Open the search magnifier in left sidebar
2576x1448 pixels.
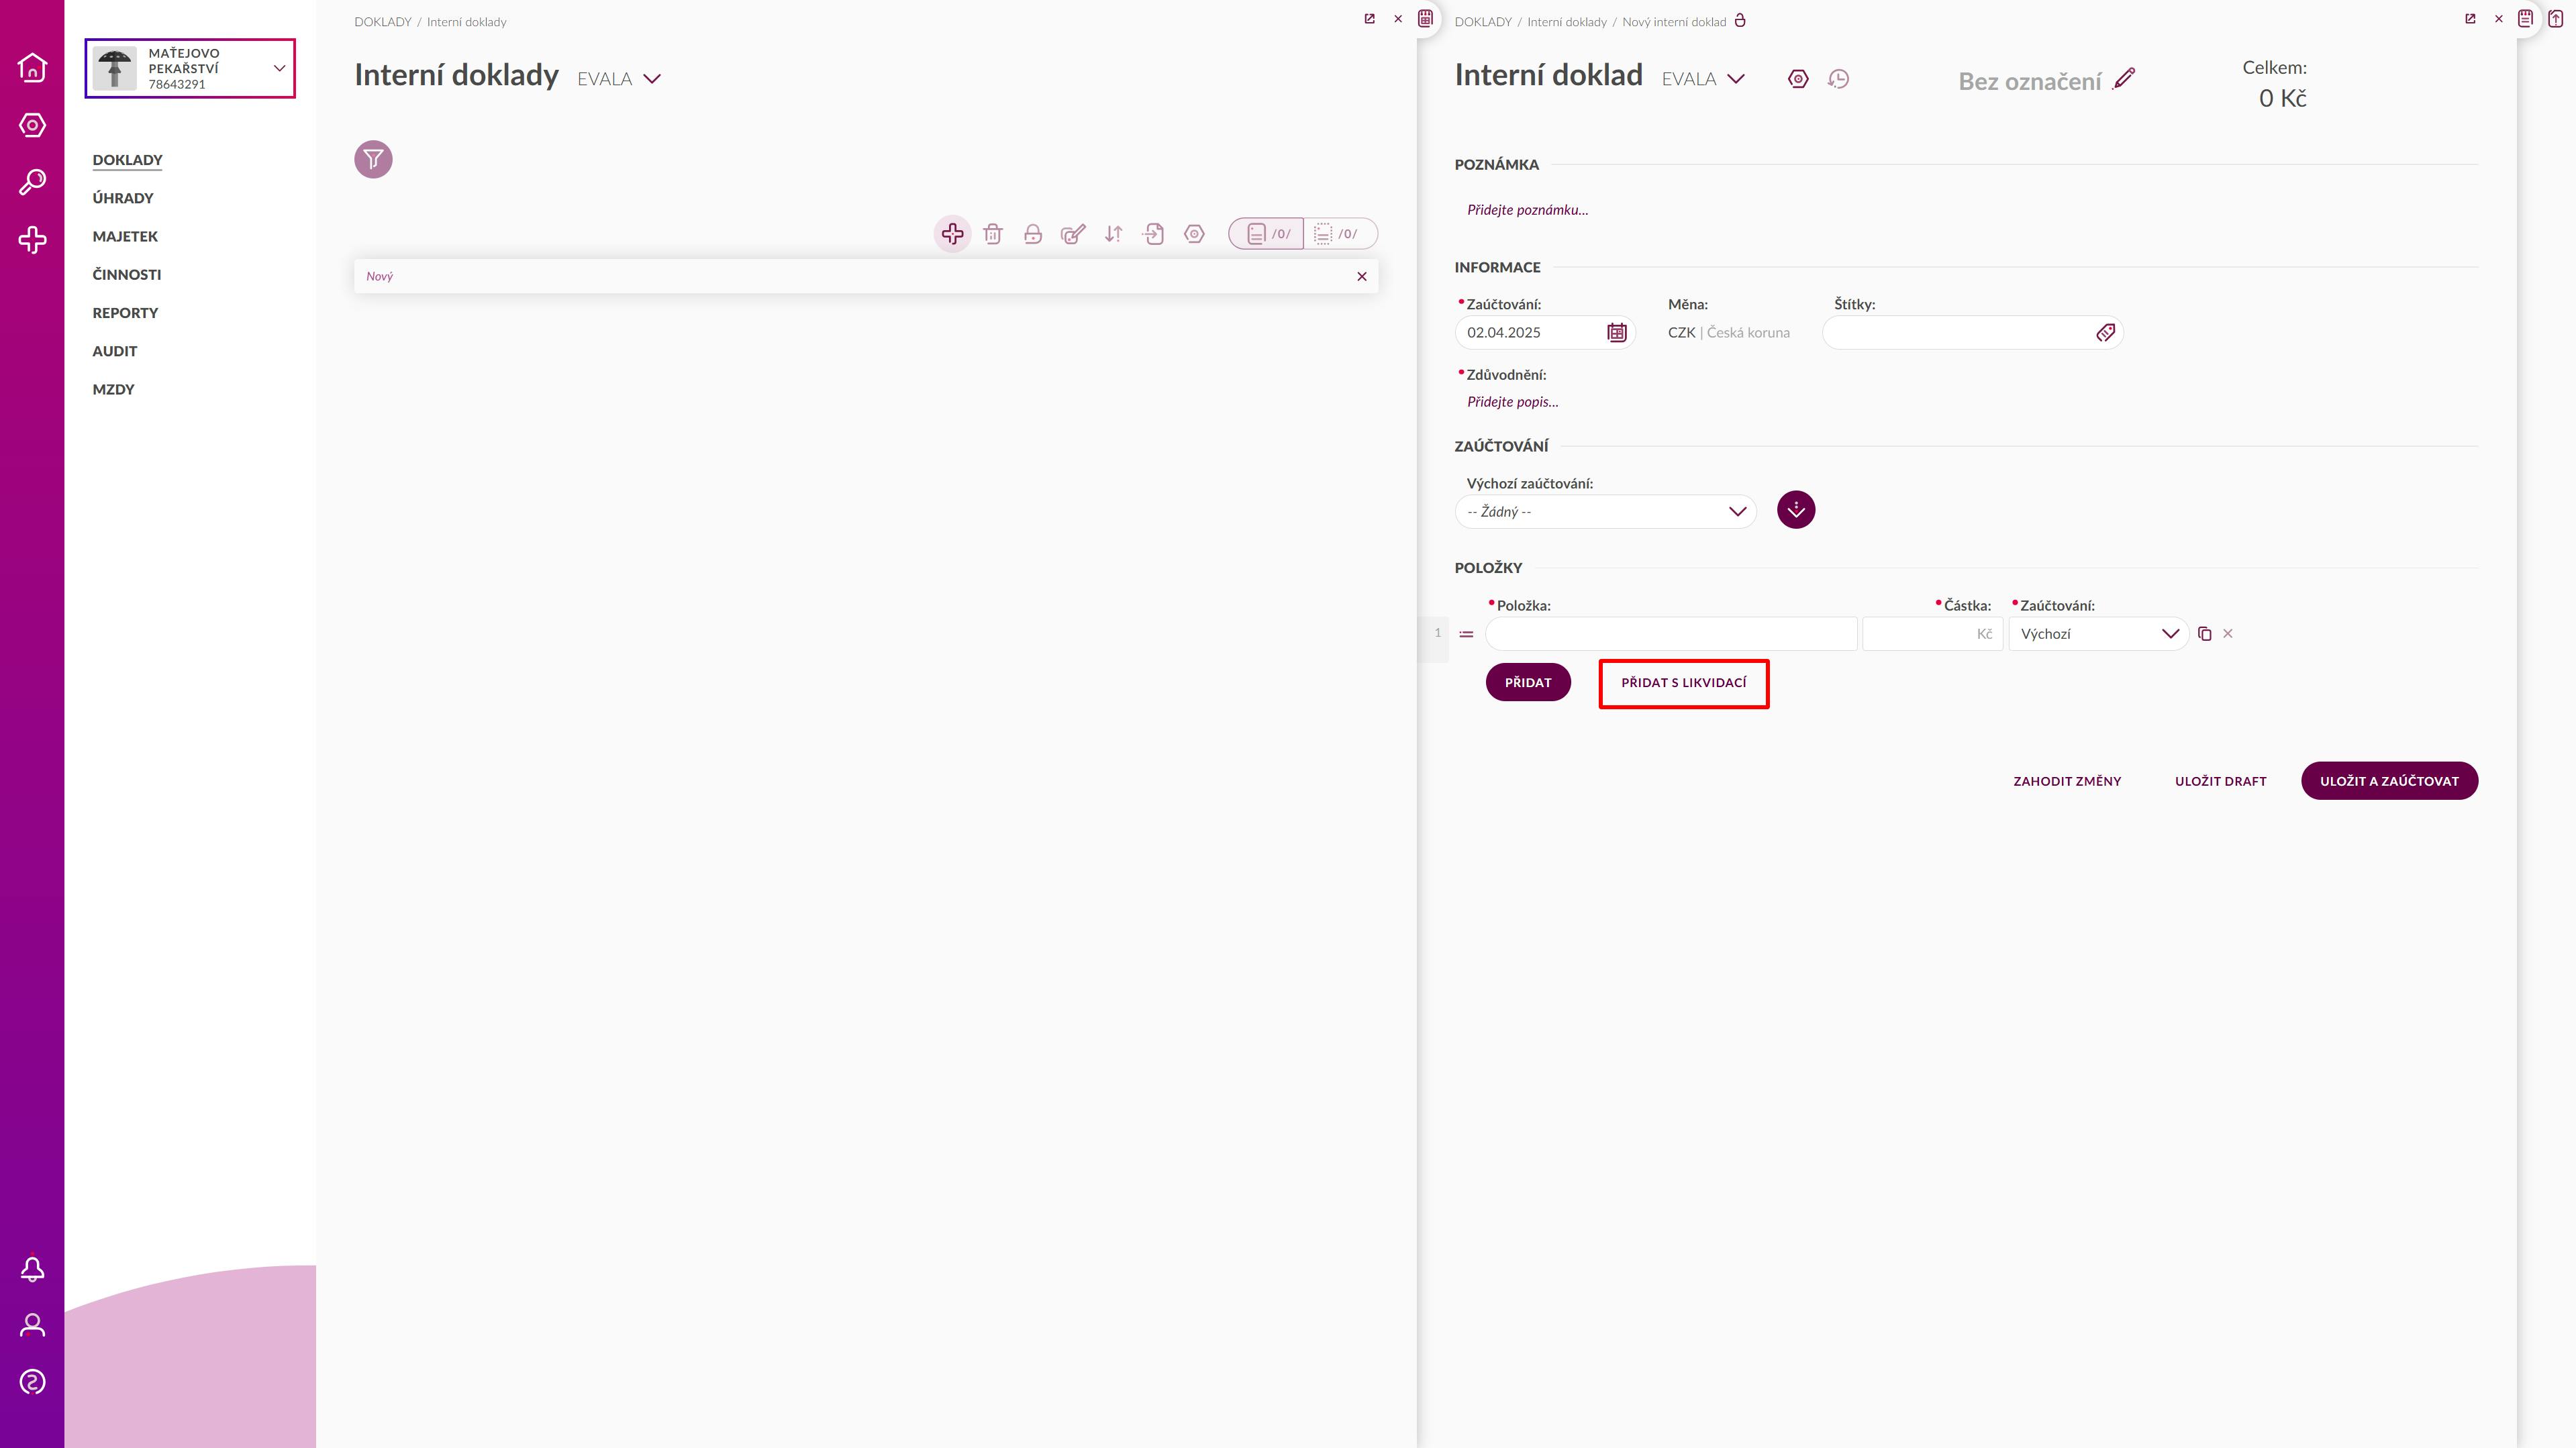tap(32, 182)
